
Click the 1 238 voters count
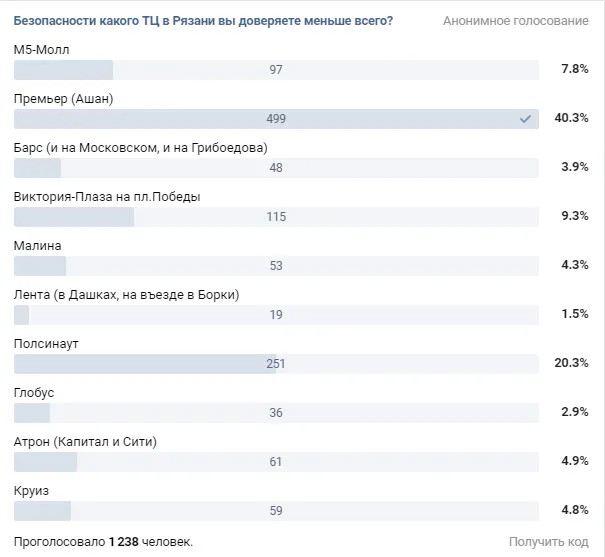pos(123,542)
